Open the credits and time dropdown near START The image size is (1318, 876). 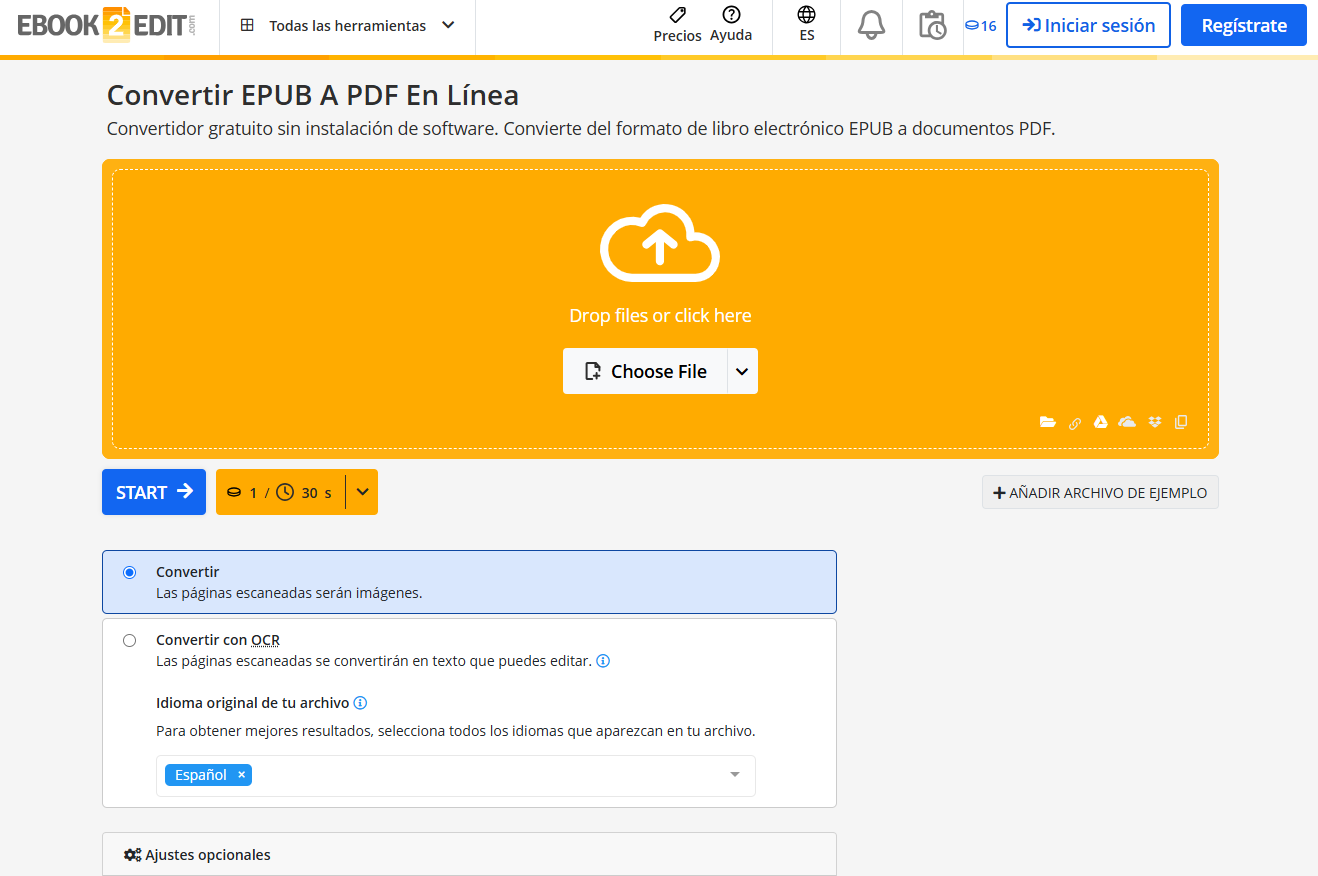click(x=362, y=491)
